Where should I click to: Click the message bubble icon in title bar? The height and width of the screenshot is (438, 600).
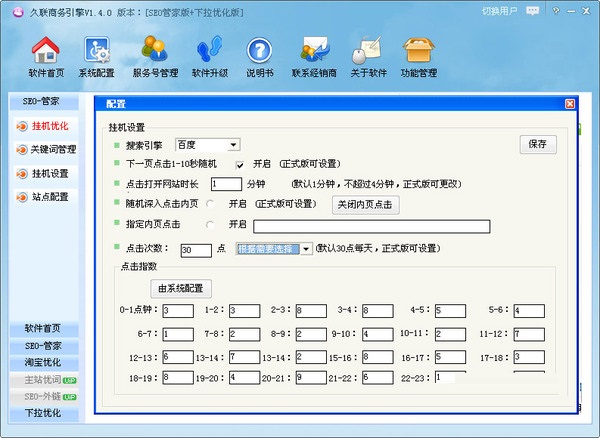coord(532,11)
